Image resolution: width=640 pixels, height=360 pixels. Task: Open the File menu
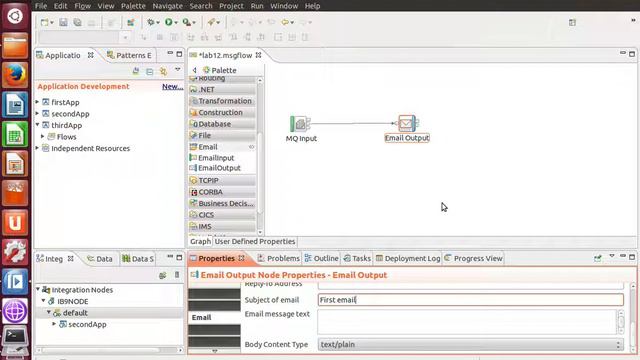41,6
